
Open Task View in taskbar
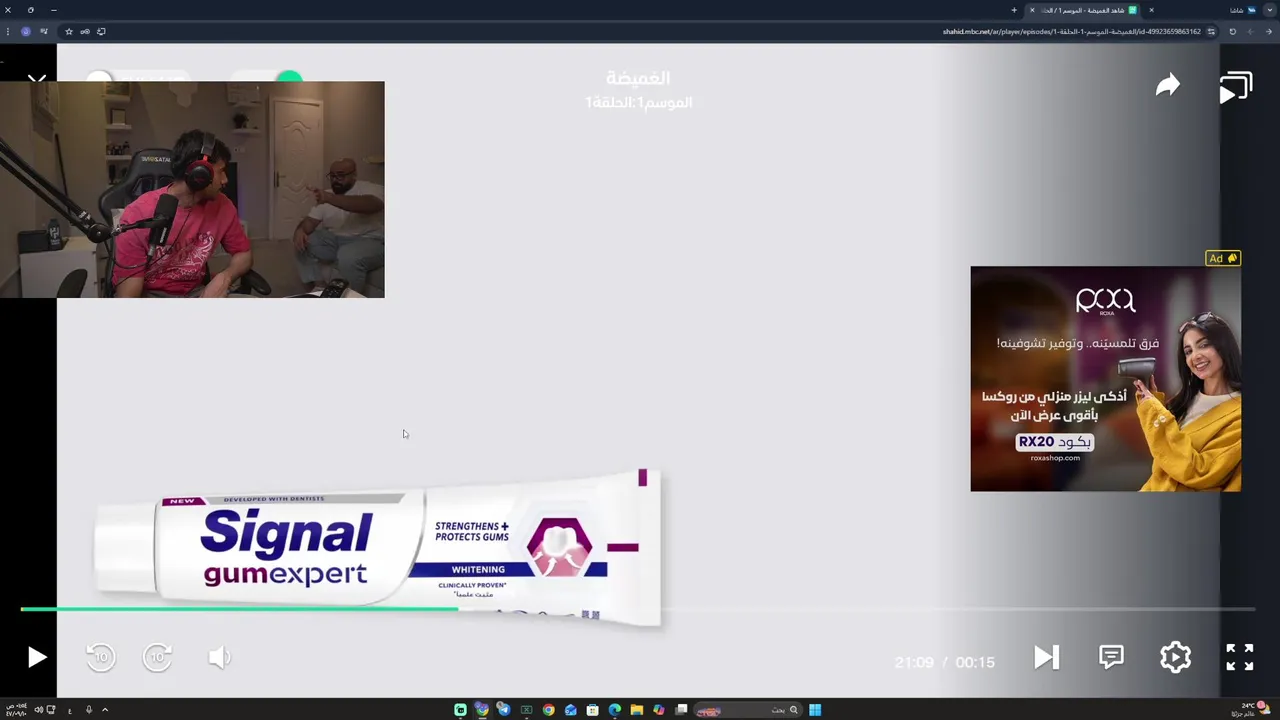(x=681, y=710)
